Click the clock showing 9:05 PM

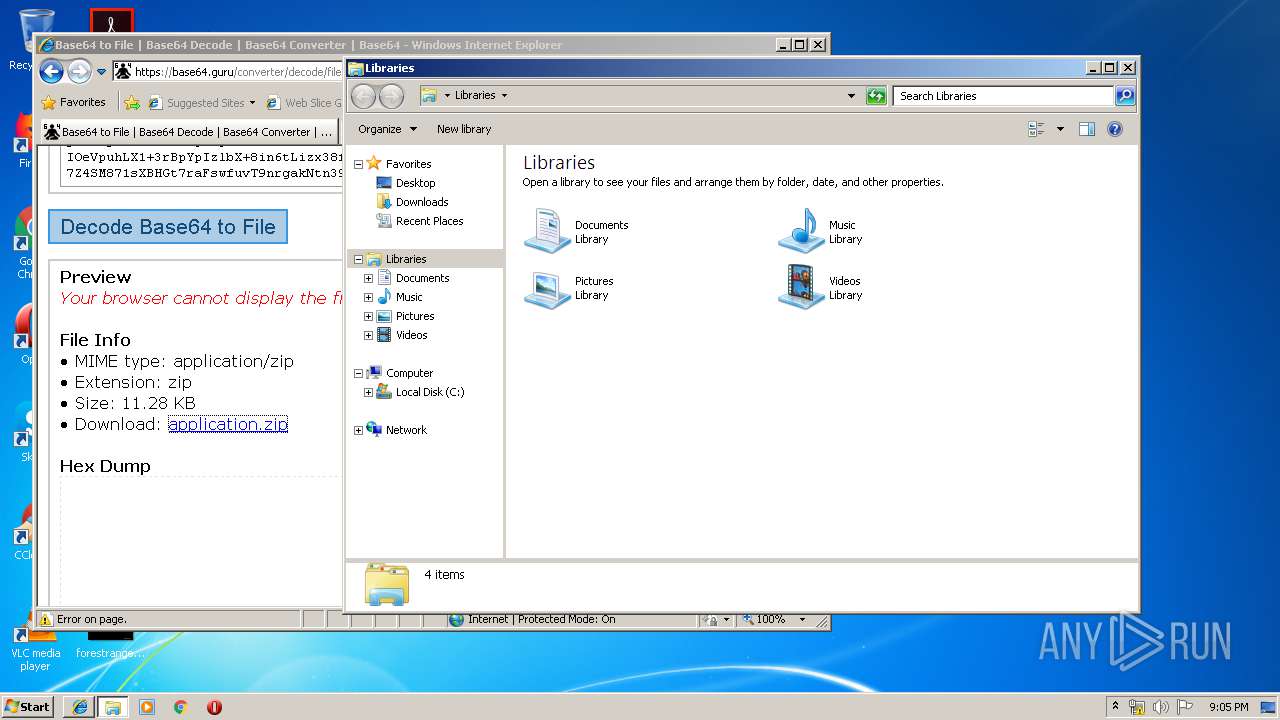click(x=1228, y=707)
